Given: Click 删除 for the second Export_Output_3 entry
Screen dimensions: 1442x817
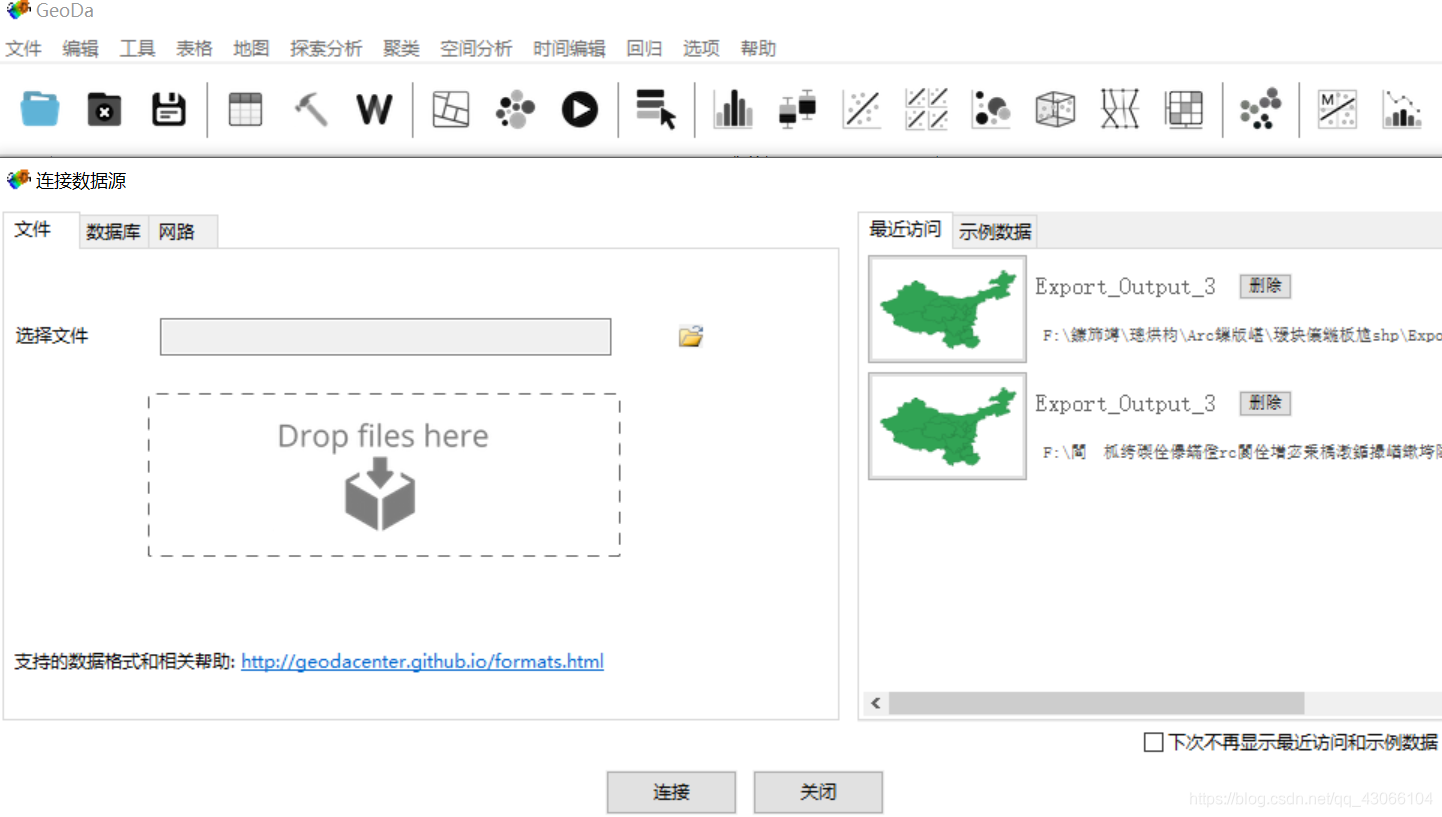Looking at the screenshot, I should 1265,403.
